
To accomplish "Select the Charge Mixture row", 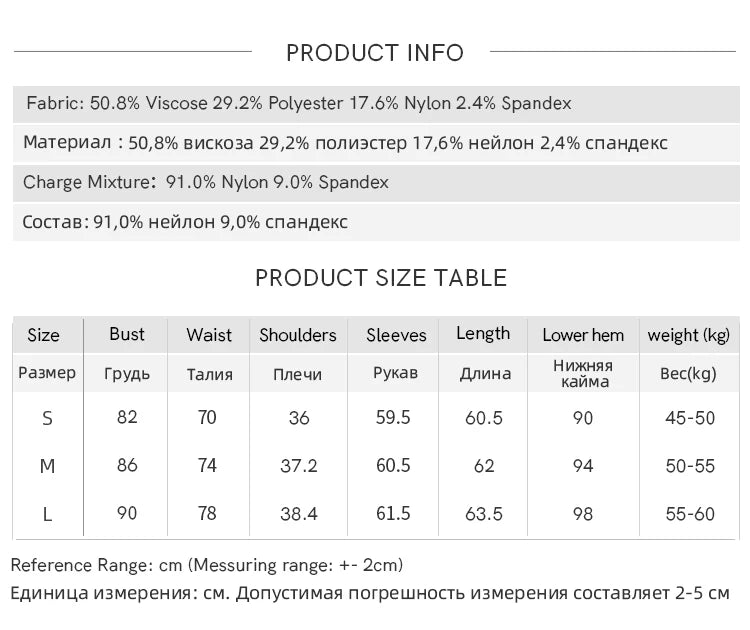I will [376, 183].
